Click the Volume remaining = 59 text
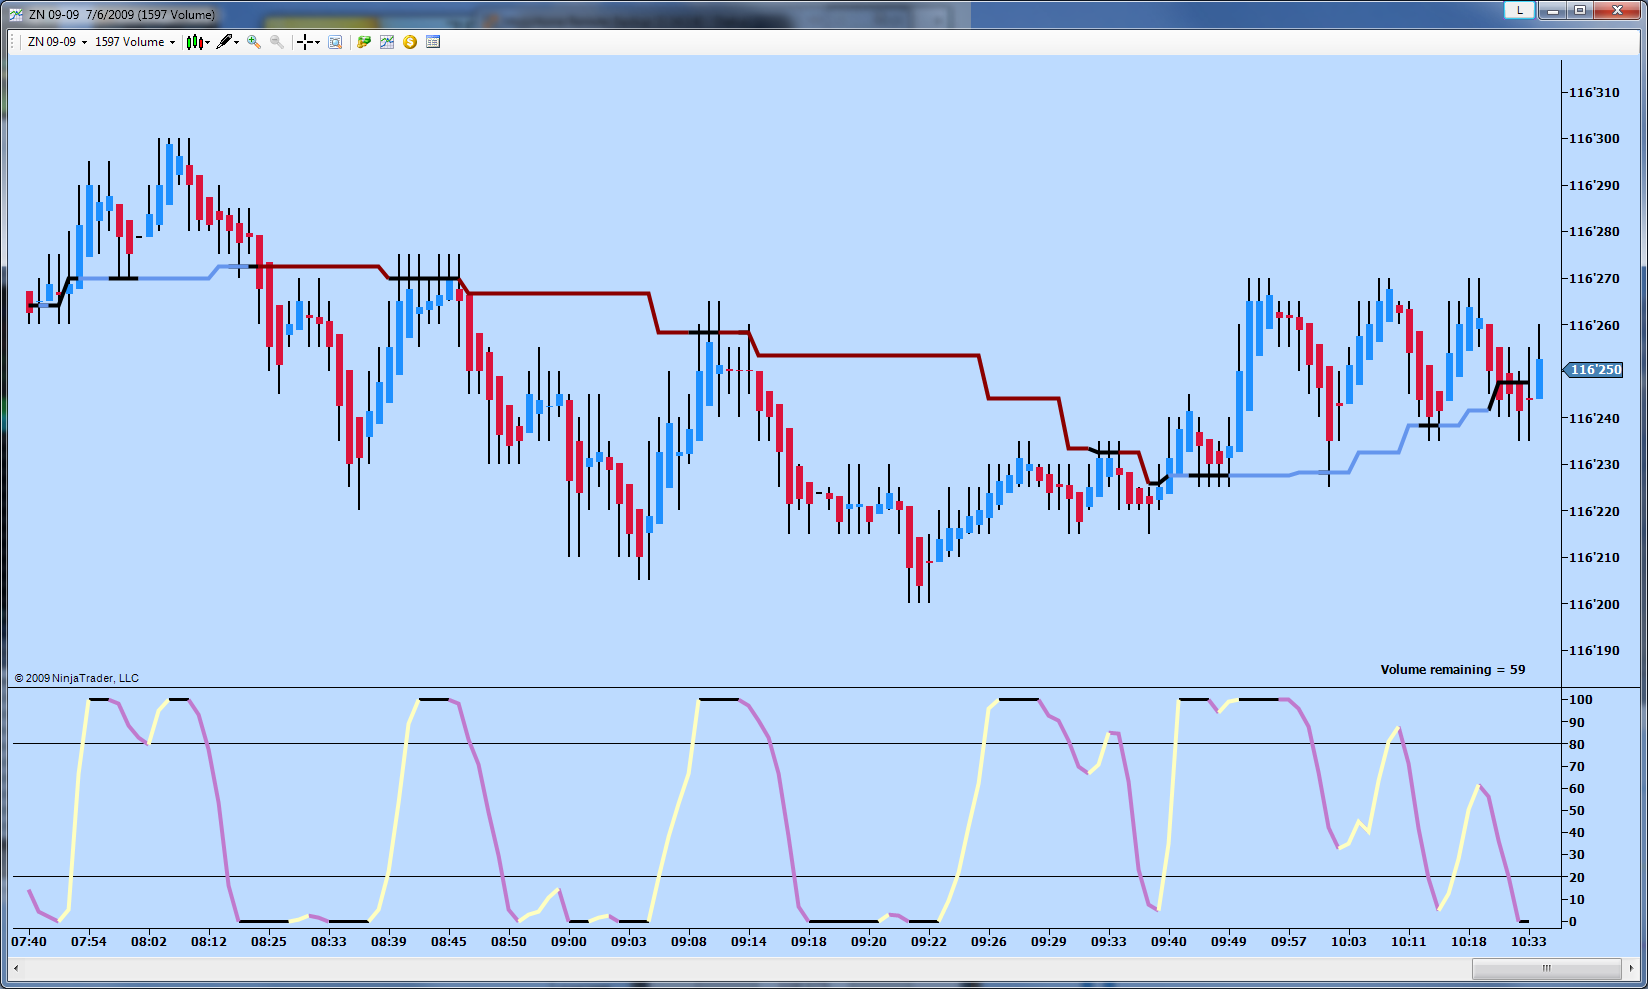The height and width of the screenshot is (989, 1648). click(1453, 669)
